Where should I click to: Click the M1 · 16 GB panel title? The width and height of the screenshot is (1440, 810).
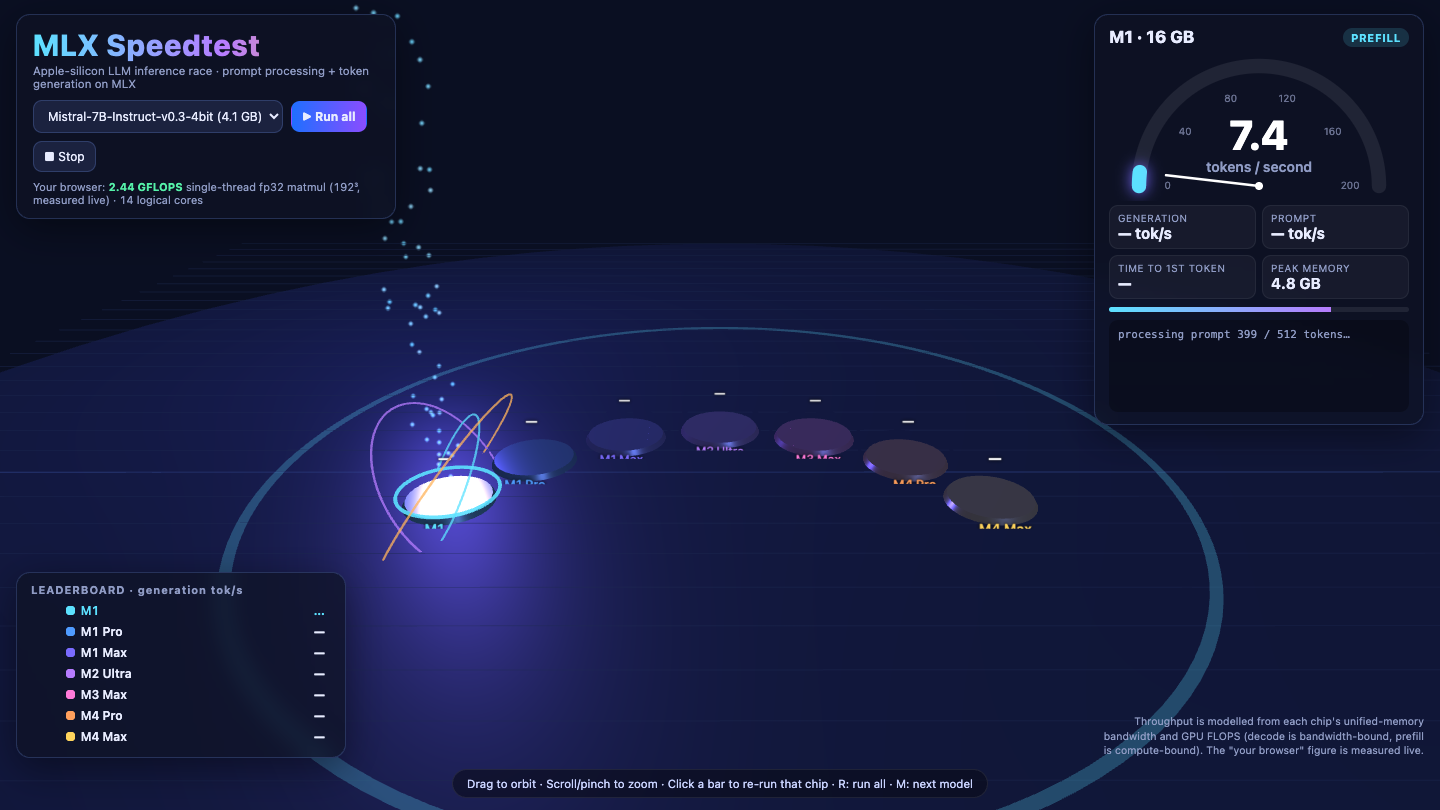pos(1151,38)
